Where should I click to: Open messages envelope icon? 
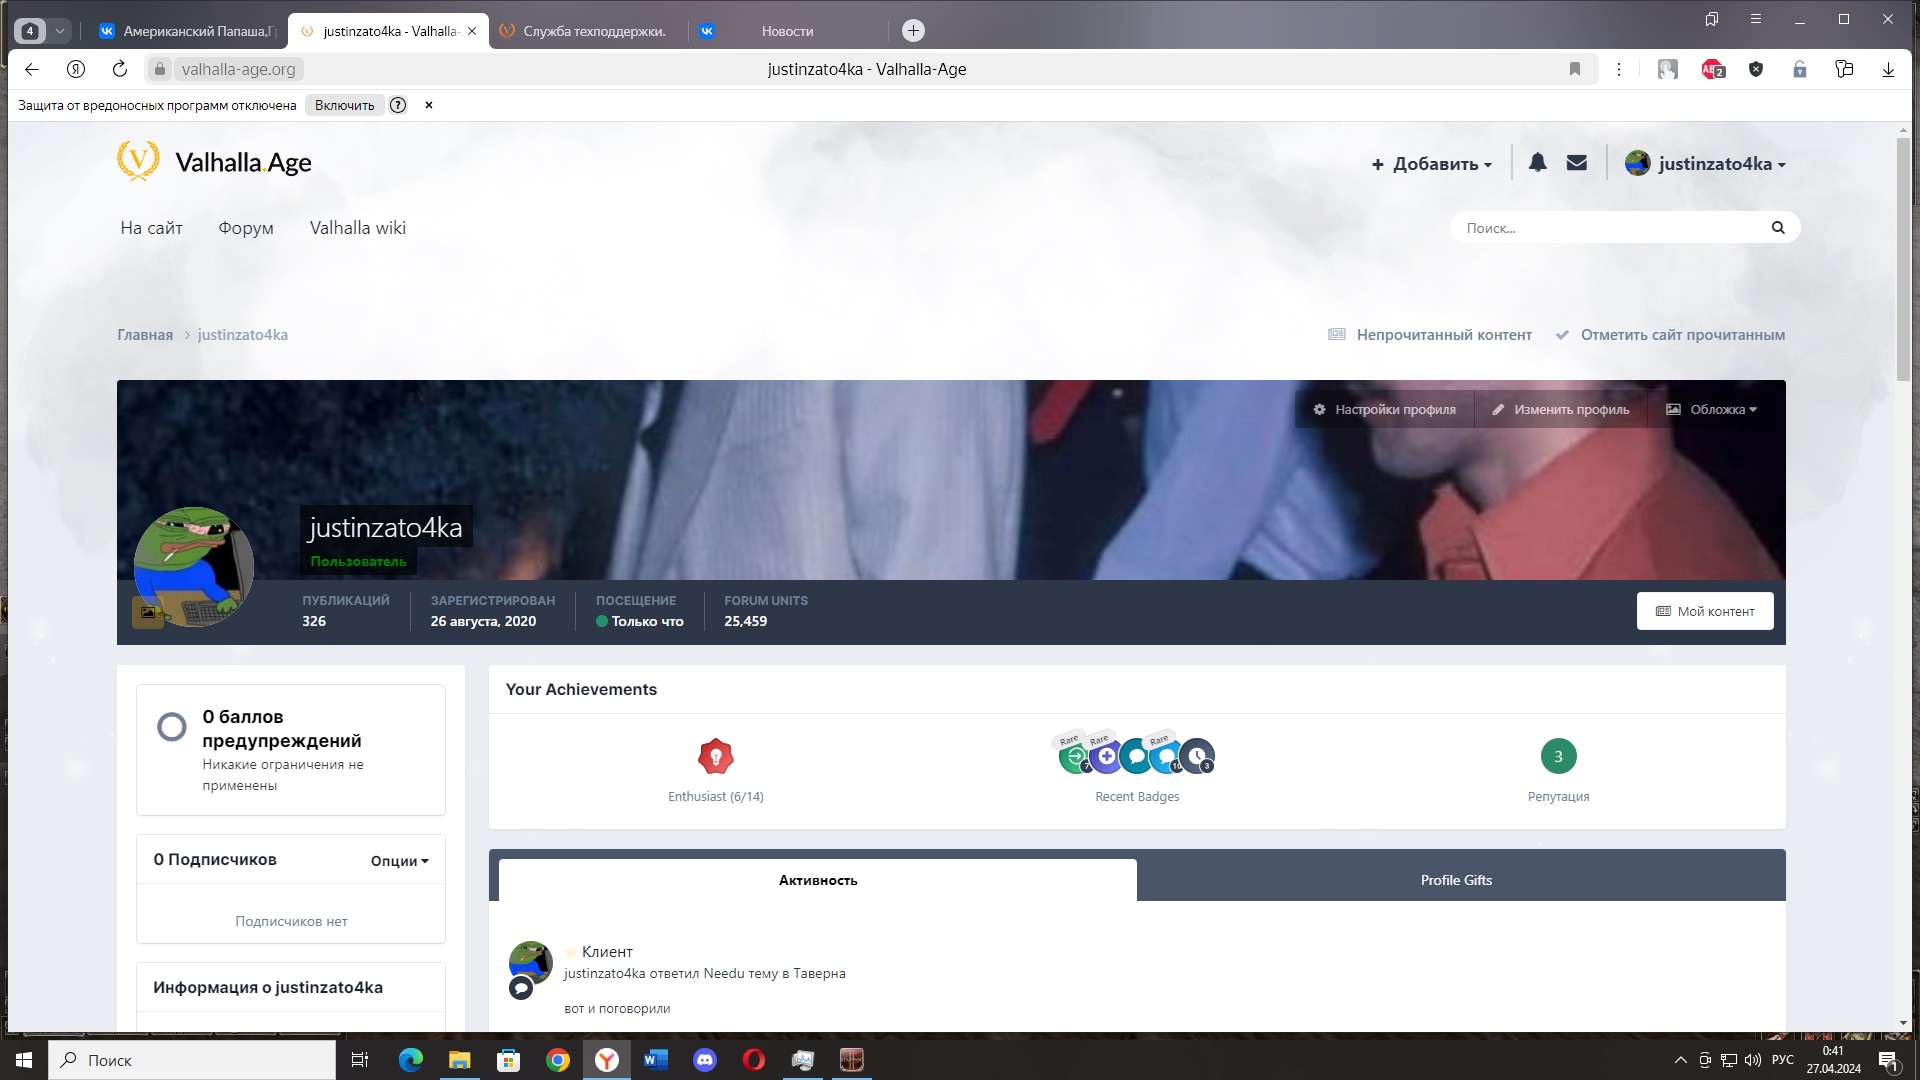click(1576, 163)
